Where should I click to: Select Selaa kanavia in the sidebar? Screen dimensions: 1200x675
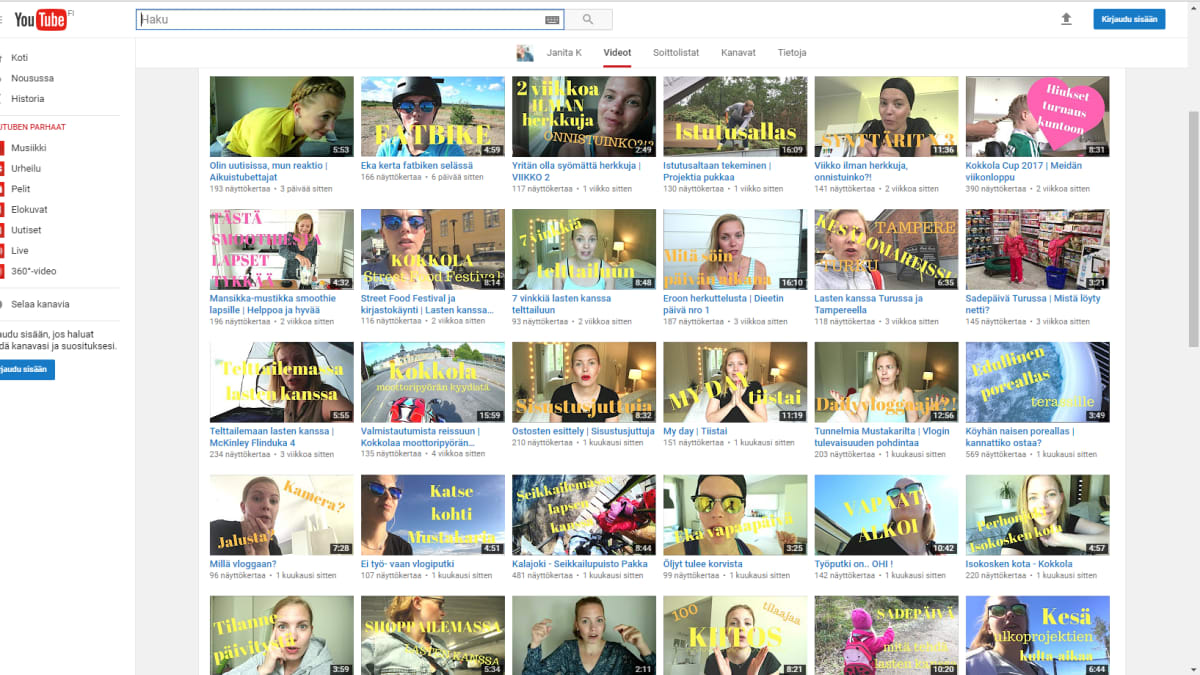tap(40, 304)
